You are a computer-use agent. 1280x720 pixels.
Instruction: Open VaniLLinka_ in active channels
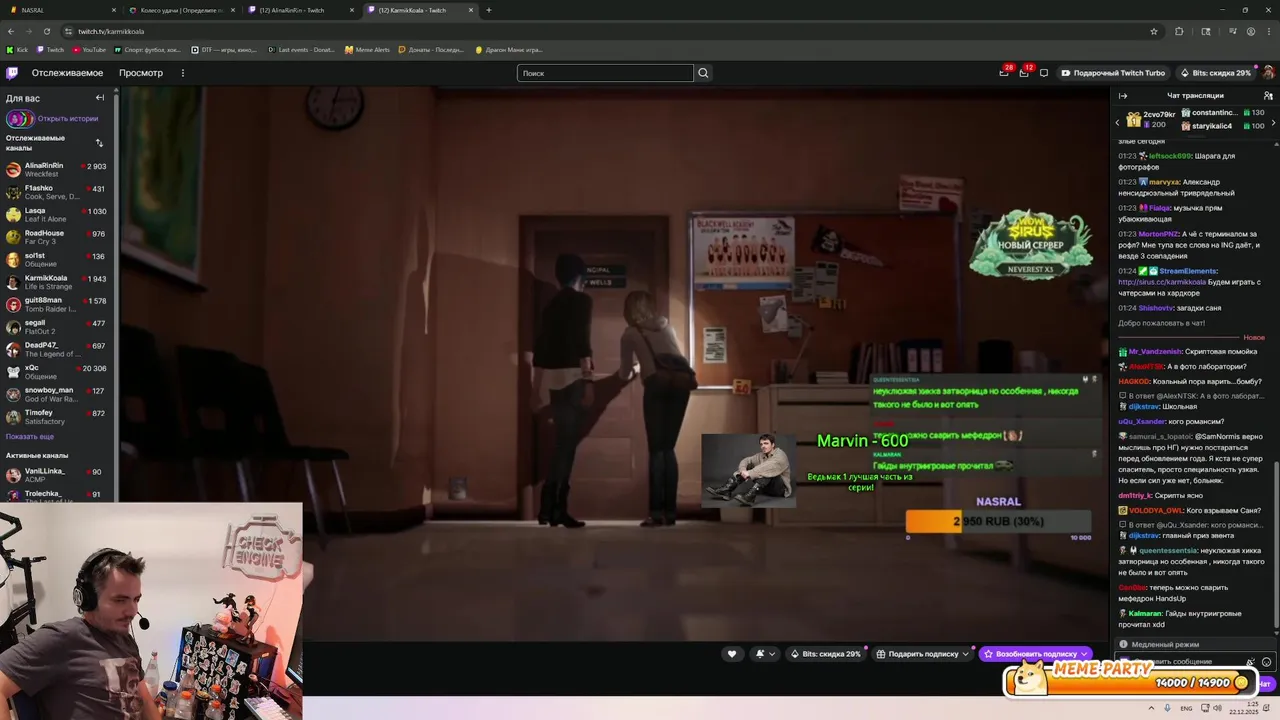(x=56, y=475)
